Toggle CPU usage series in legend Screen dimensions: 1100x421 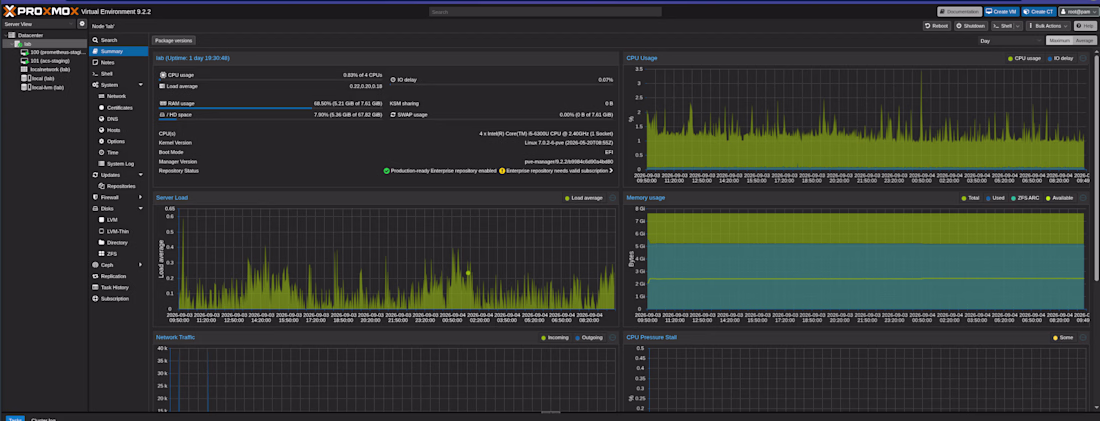[1024, 58]
